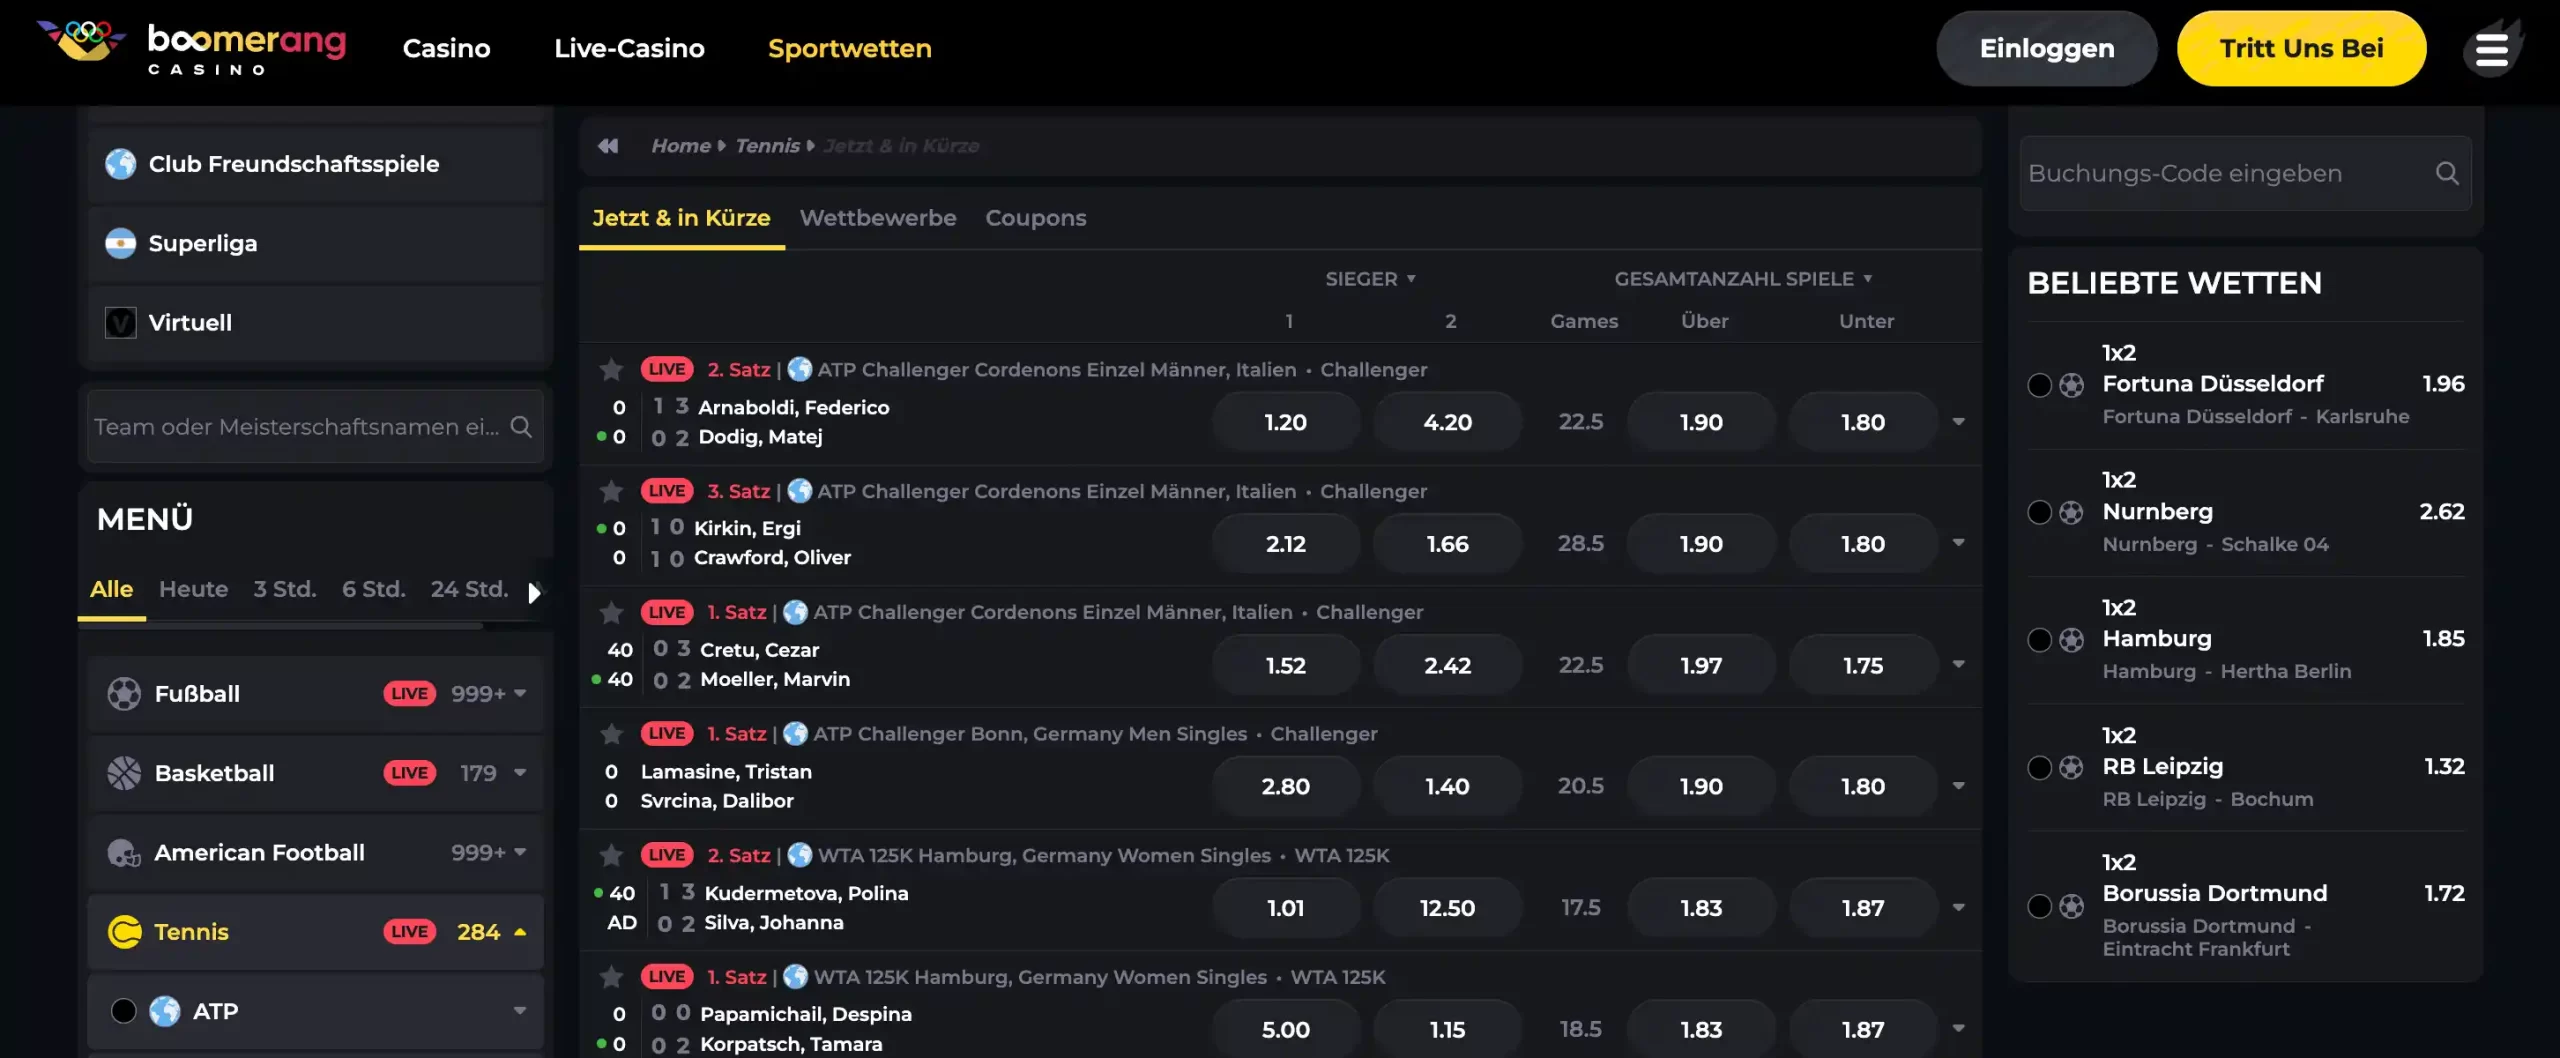Select the Fortuna Düsseldorf 1x2 bet radio

click(x=2039, y=385)
